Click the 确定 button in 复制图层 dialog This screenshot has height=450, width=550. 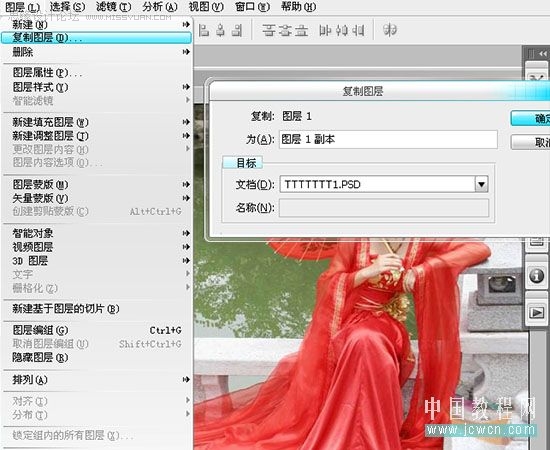(x=530, y=119)
